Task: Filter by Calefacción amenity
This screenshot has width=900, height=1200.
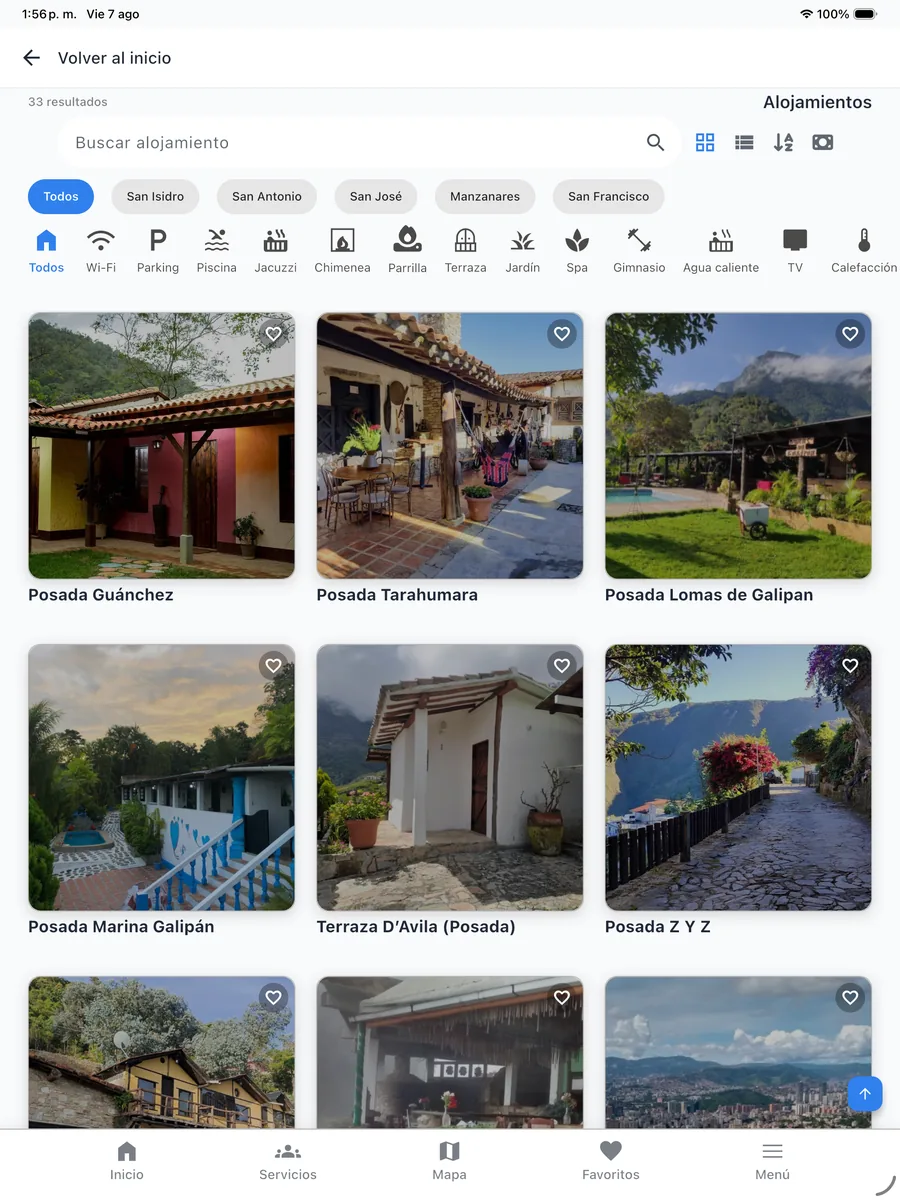Action: pos(864,250)
